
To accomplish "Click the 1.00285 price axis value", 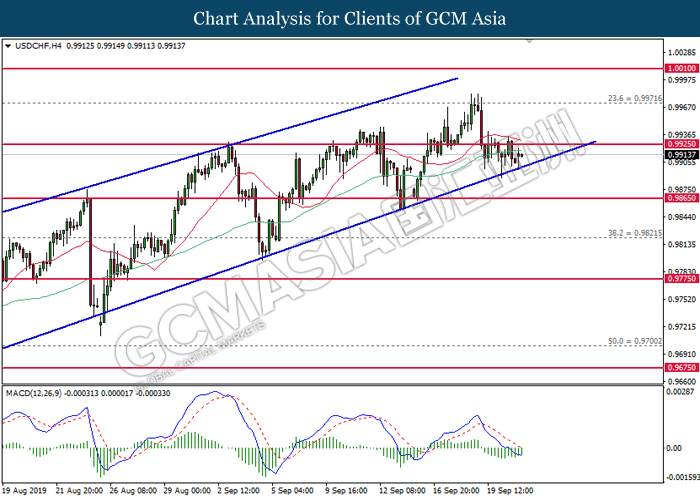I will (682, 53).
